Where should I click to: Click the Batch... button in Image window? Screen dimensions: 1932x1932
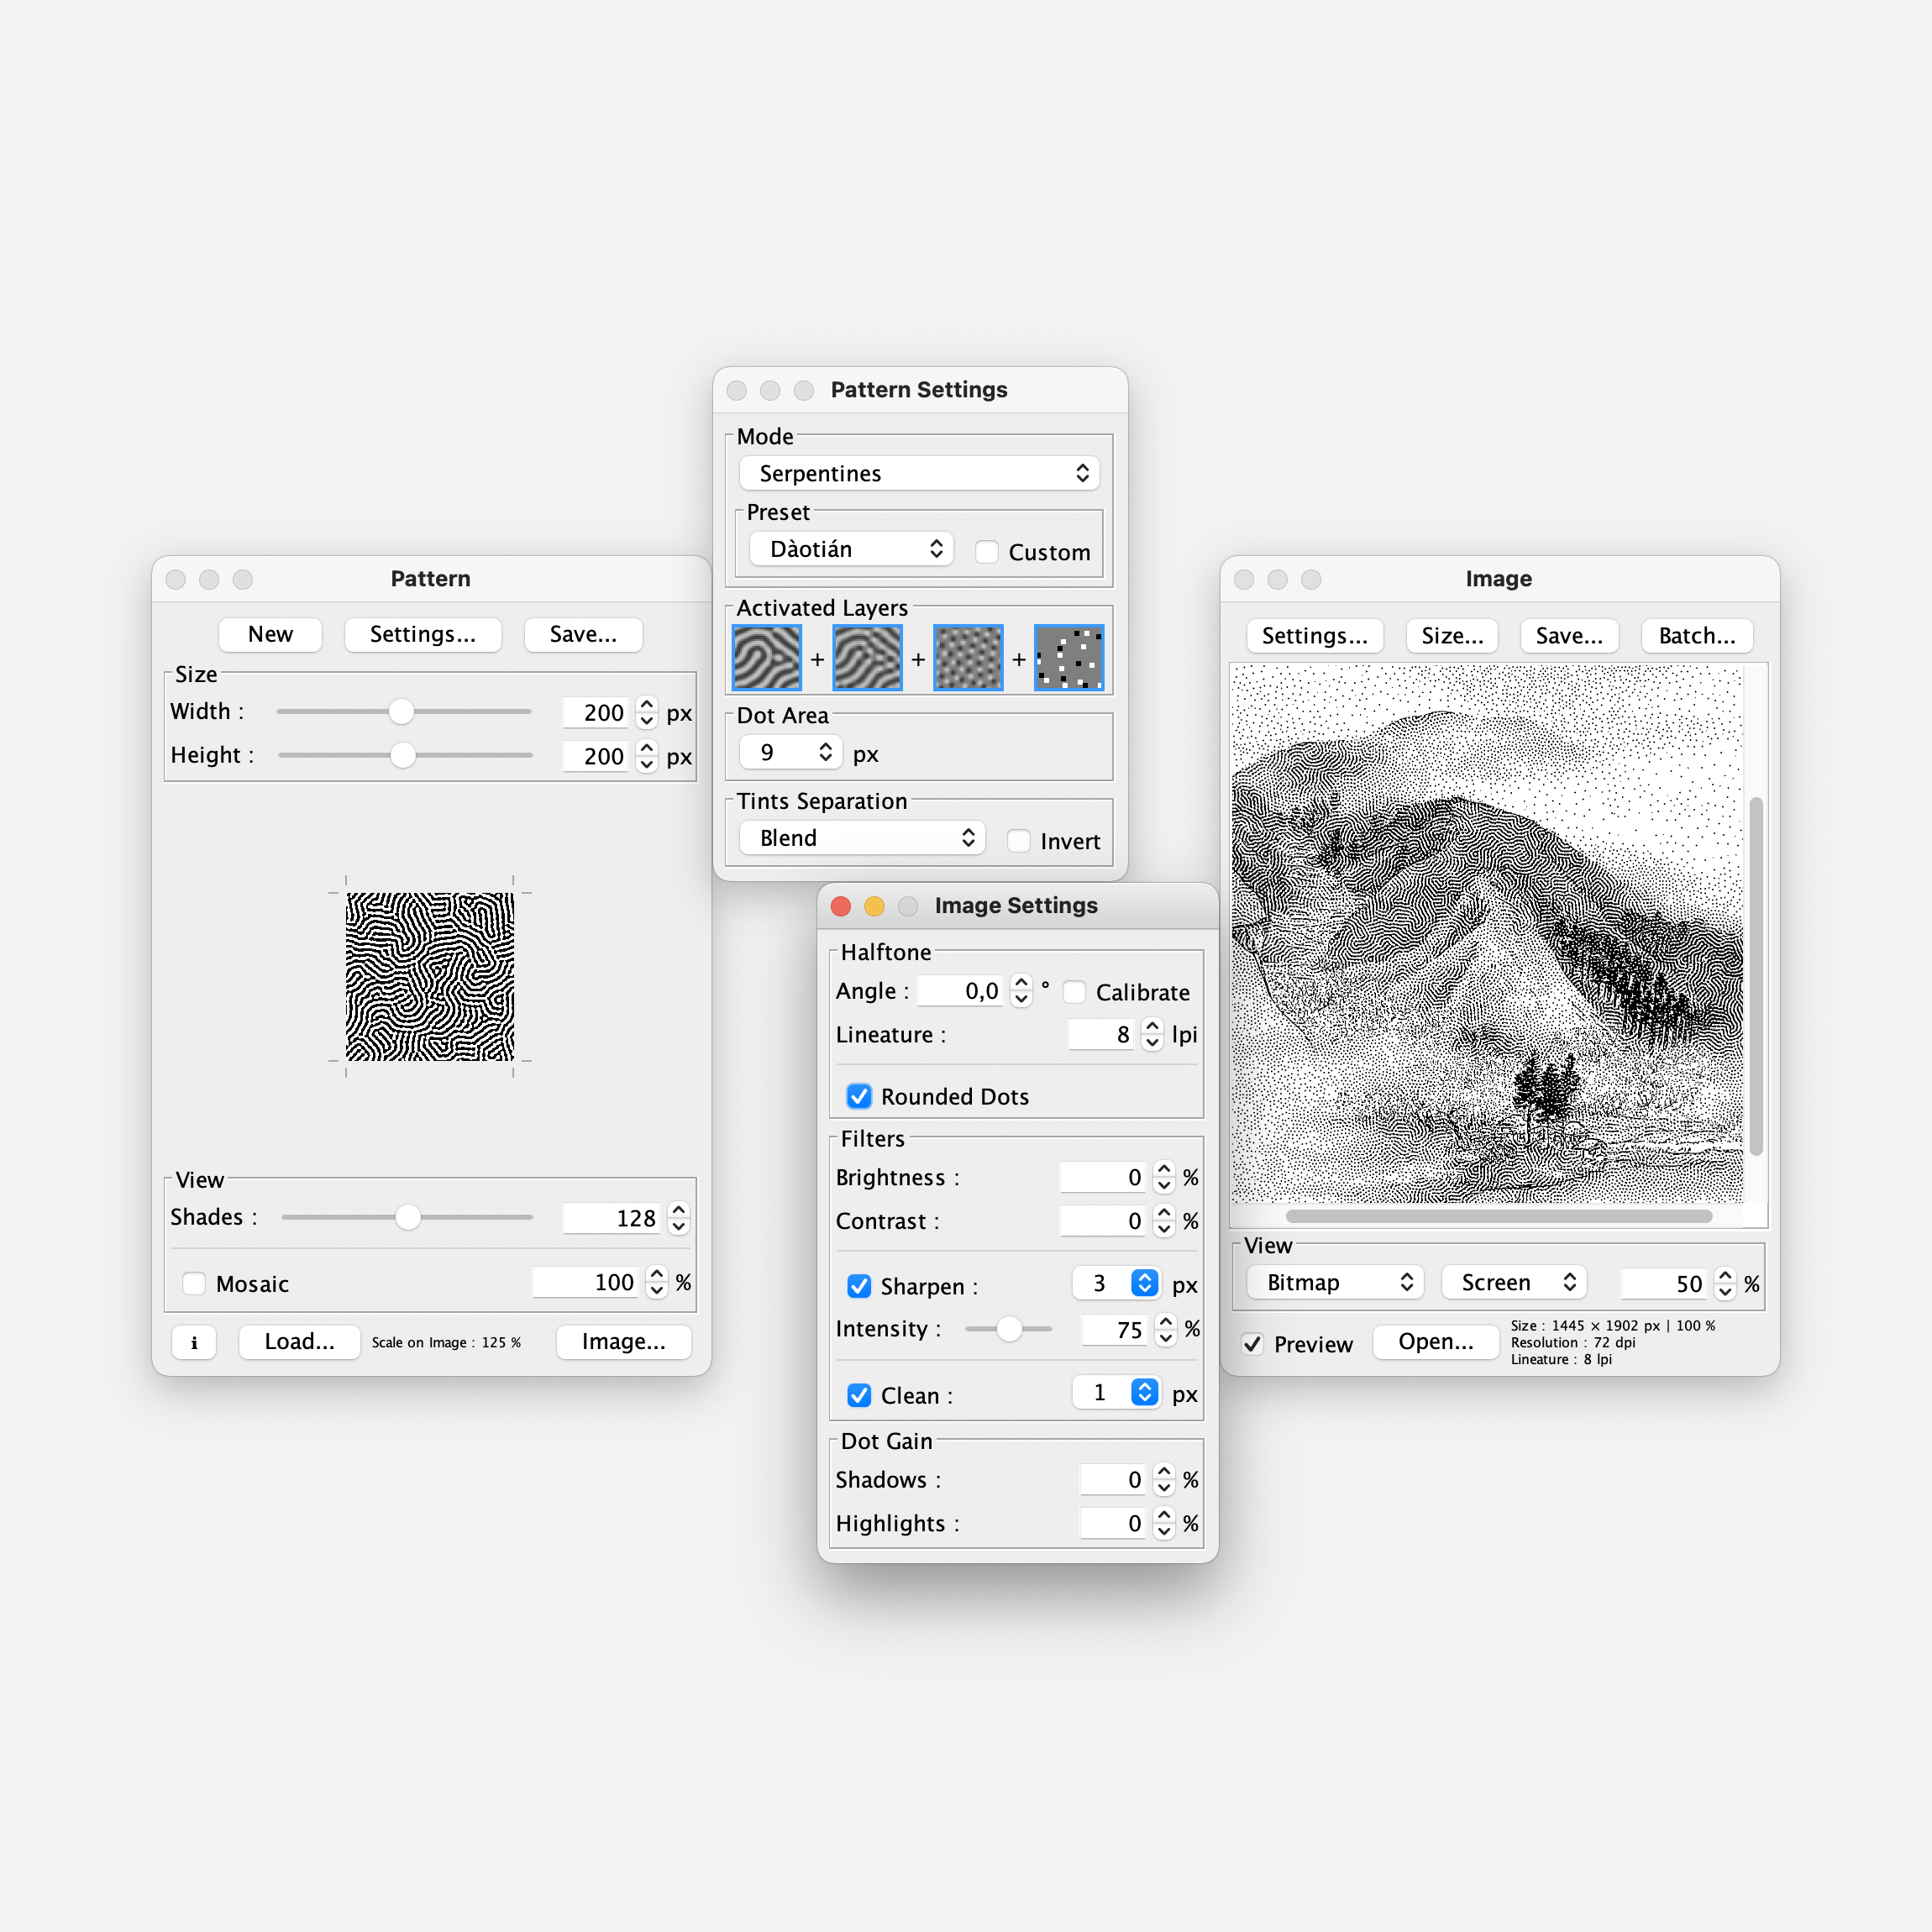pos(1696,635)
